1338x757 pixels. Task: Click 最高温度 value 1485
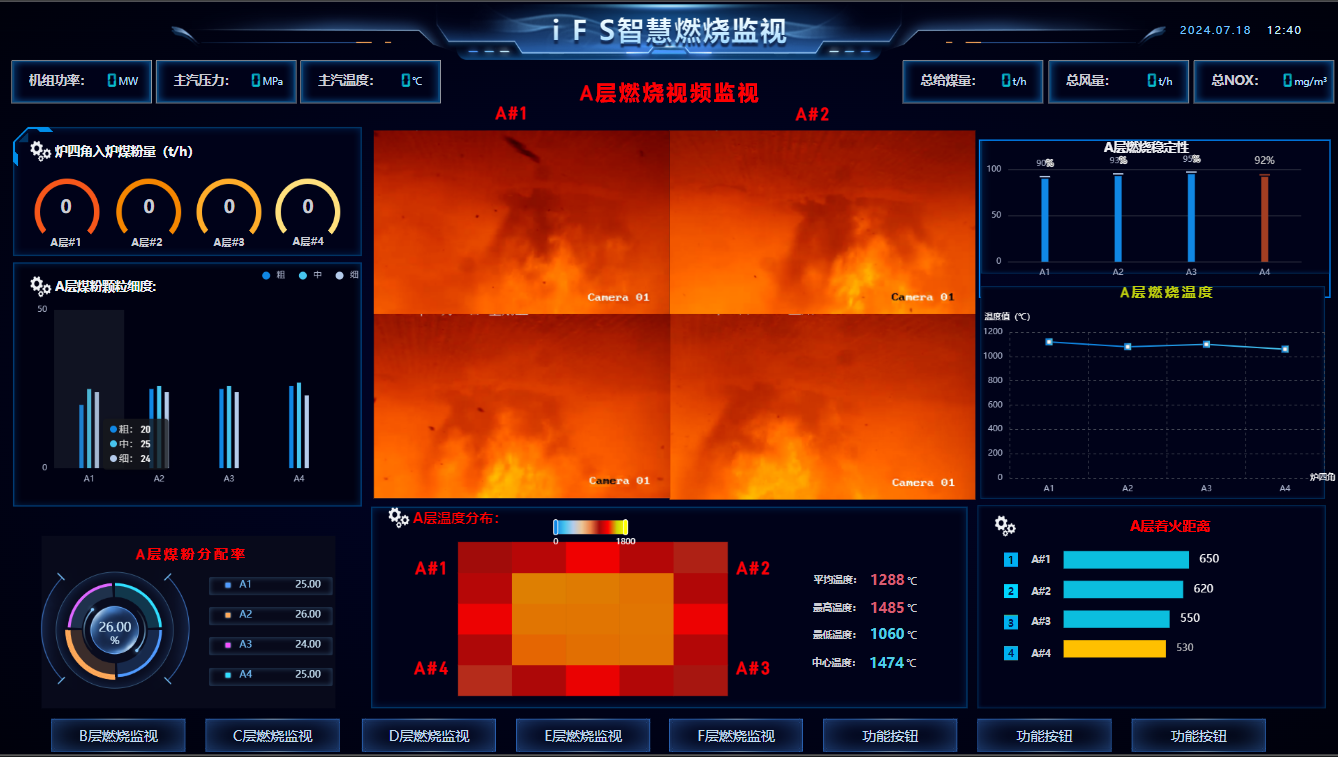coord(887,607)
